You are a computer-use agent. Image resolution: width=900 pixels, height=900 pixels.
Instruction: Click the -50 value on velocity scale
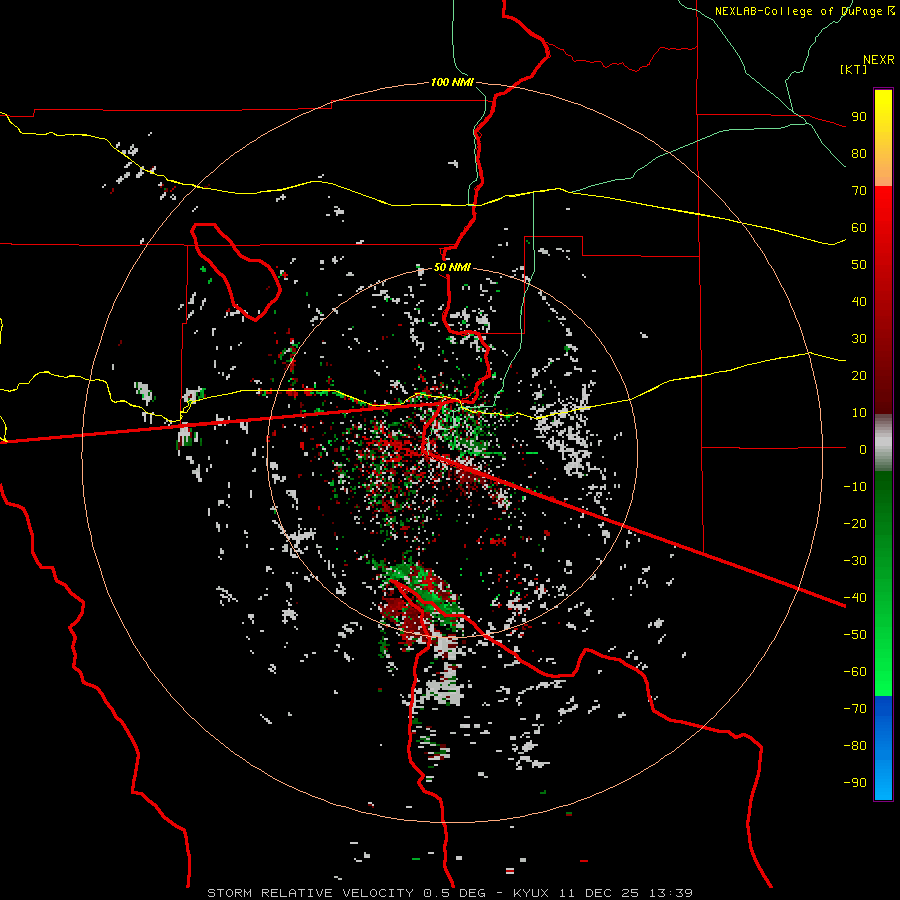coord(855,634)
